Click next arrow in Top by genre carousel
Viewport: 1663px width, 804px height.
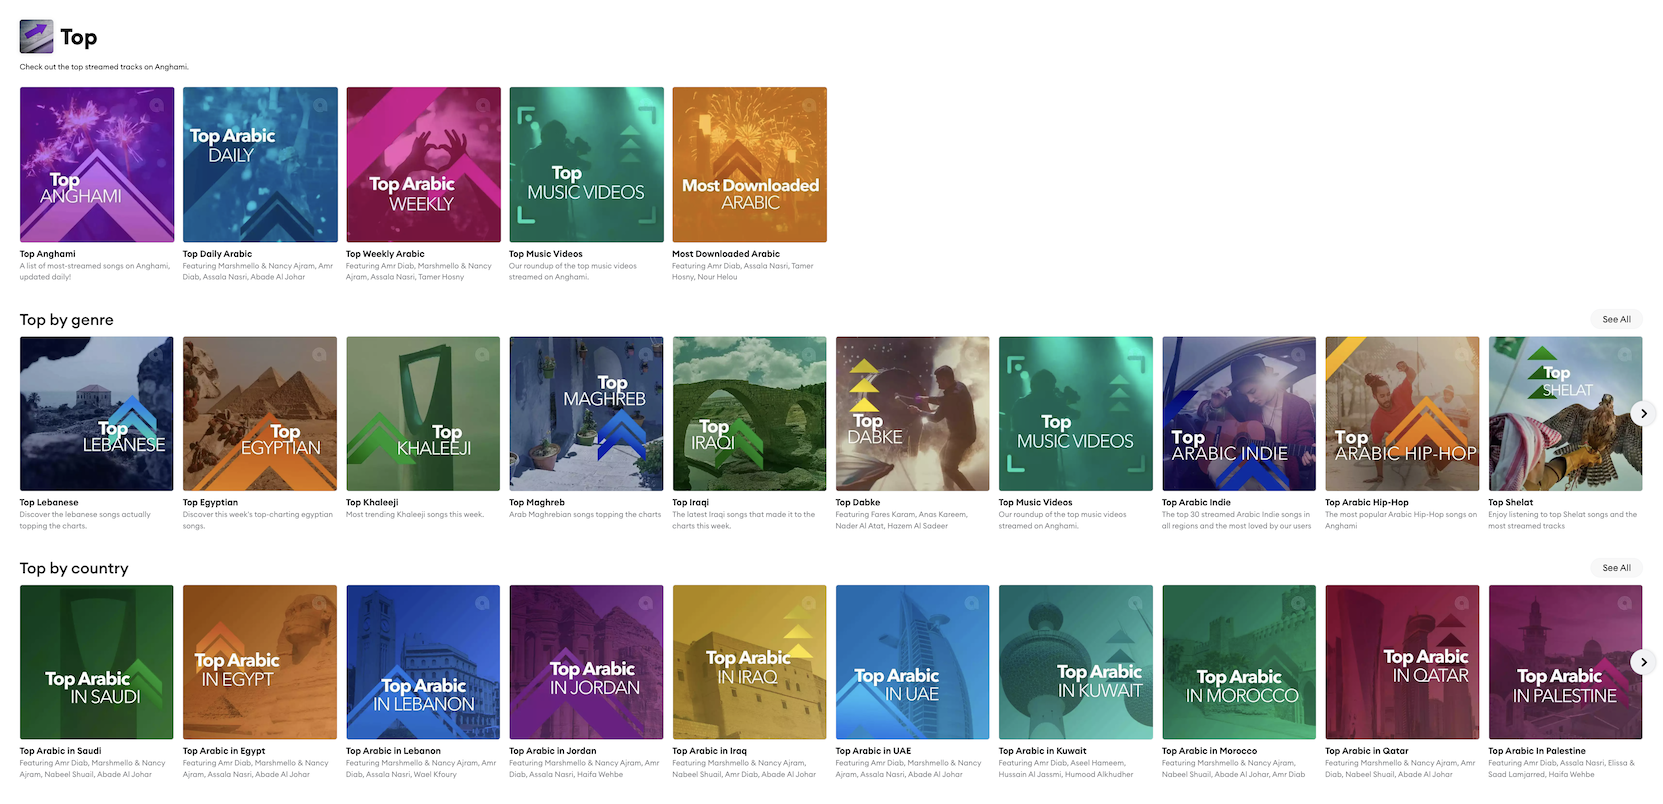pyautogui.click(x=1643, y=413)
